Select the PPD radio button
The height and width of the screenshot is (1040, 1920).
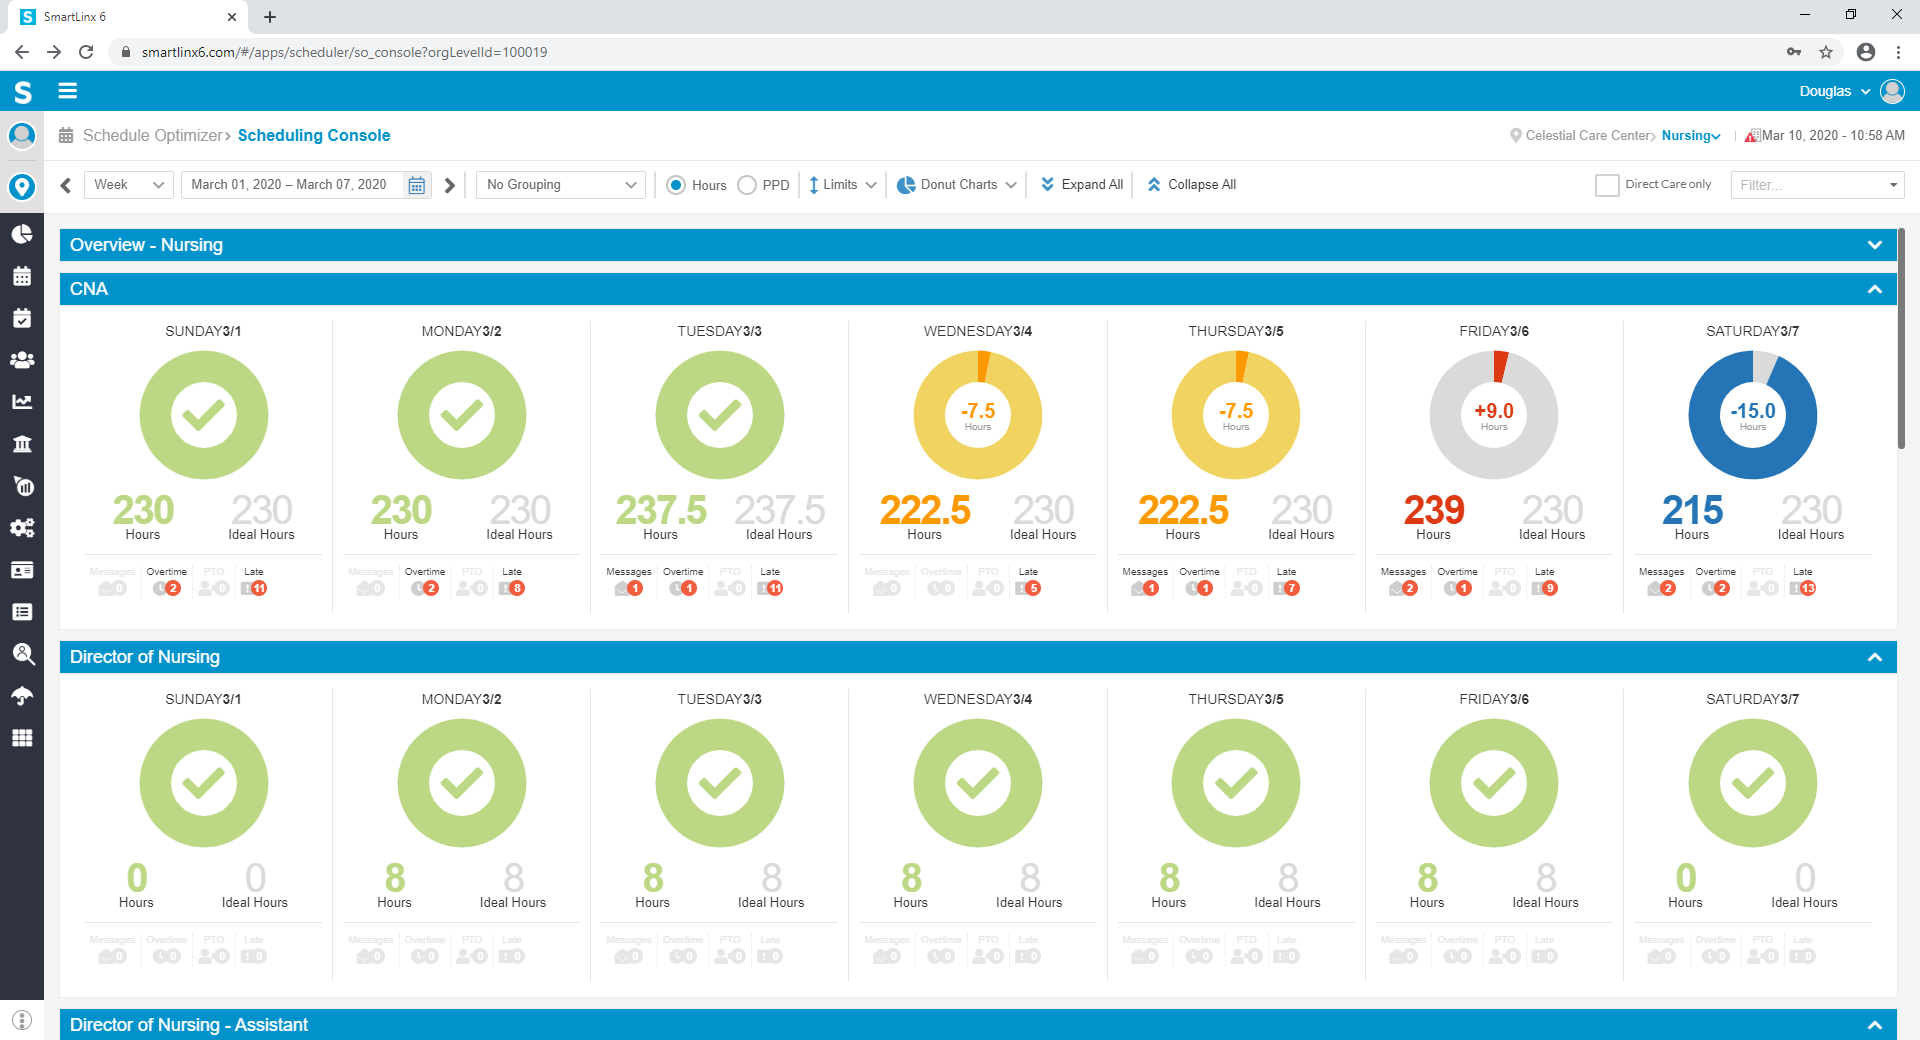(747, 185)
